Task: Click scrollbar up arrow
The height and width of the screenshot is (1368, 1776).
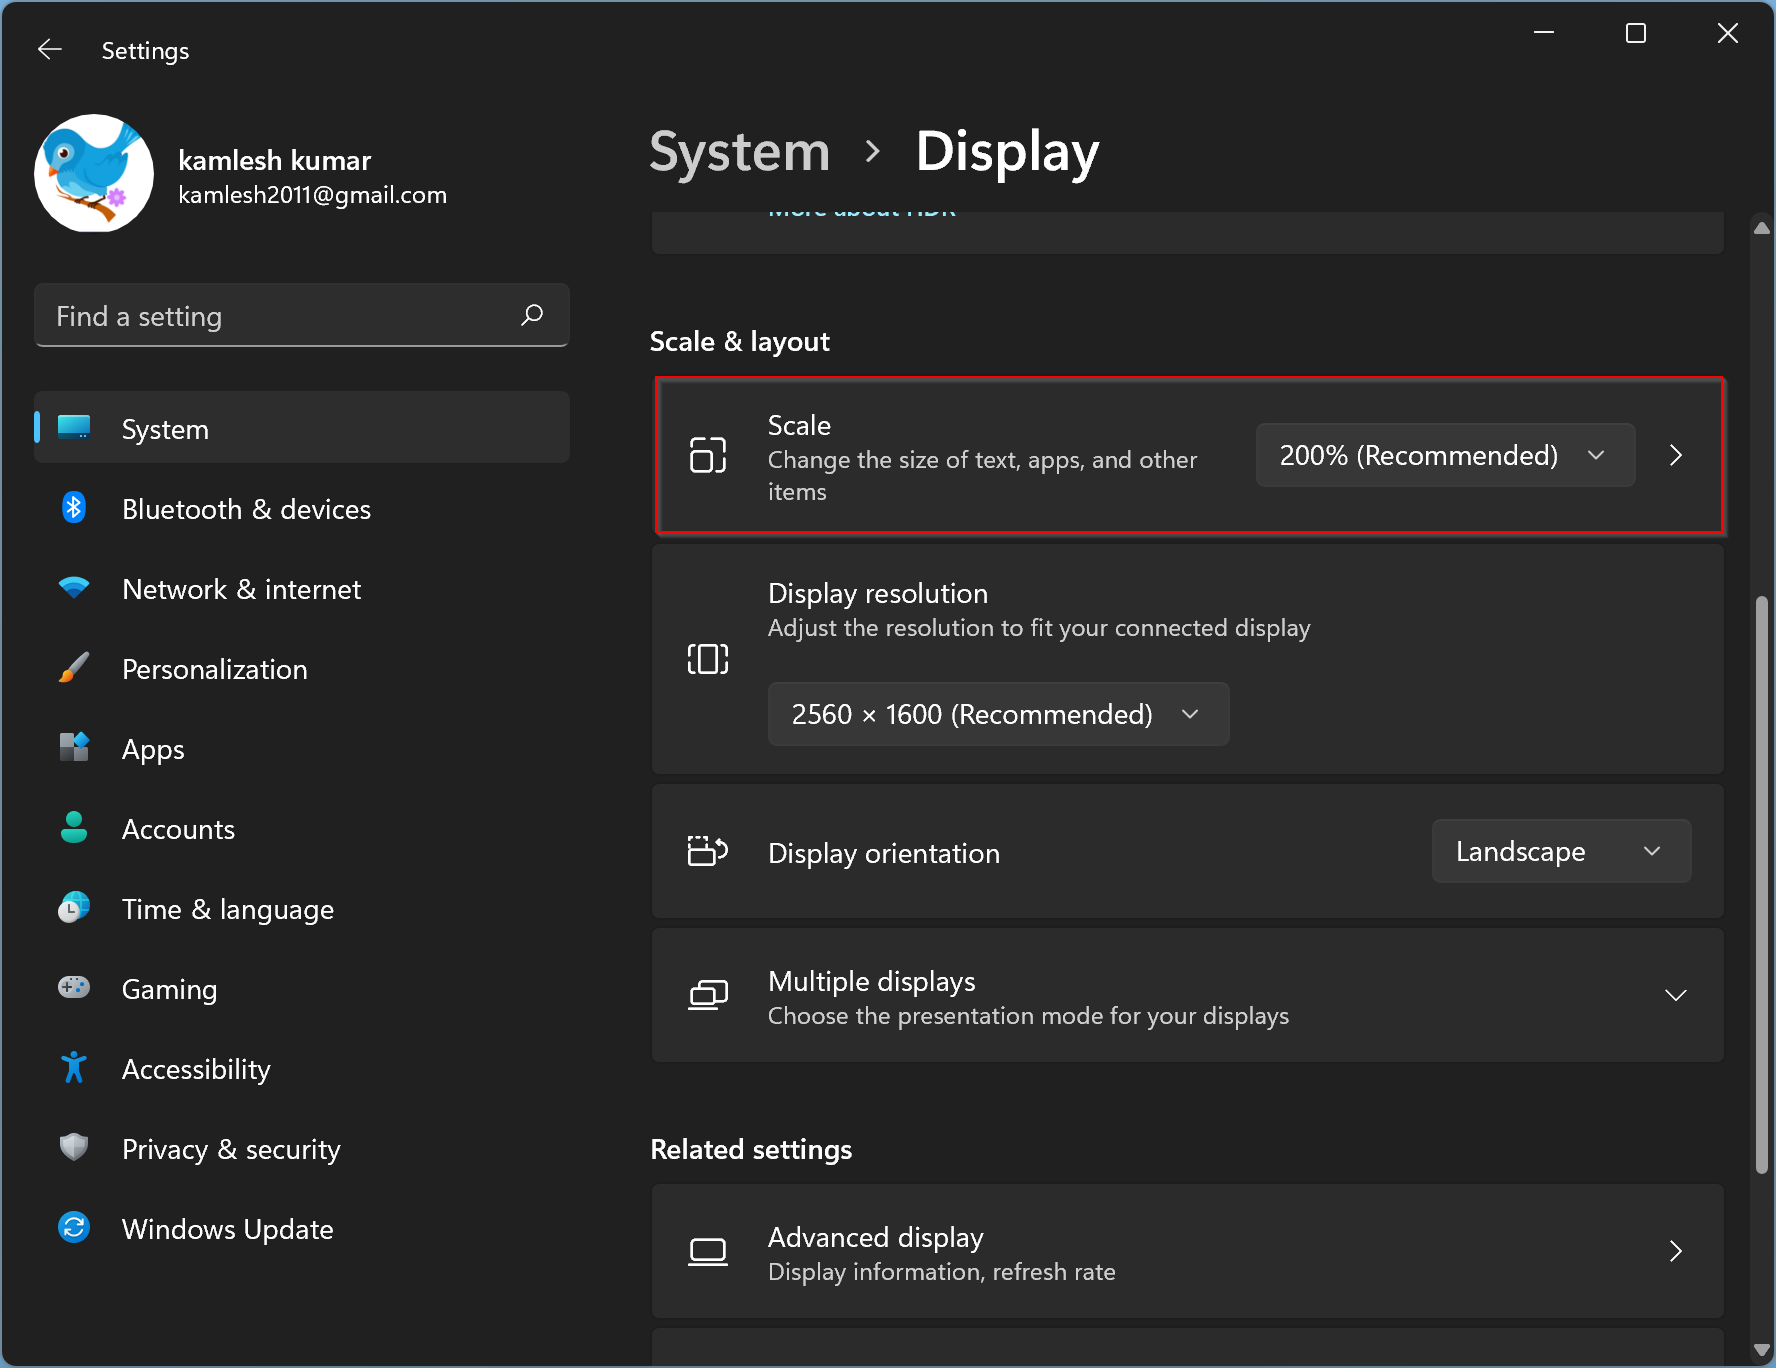Action: (x=1762, y=228)
